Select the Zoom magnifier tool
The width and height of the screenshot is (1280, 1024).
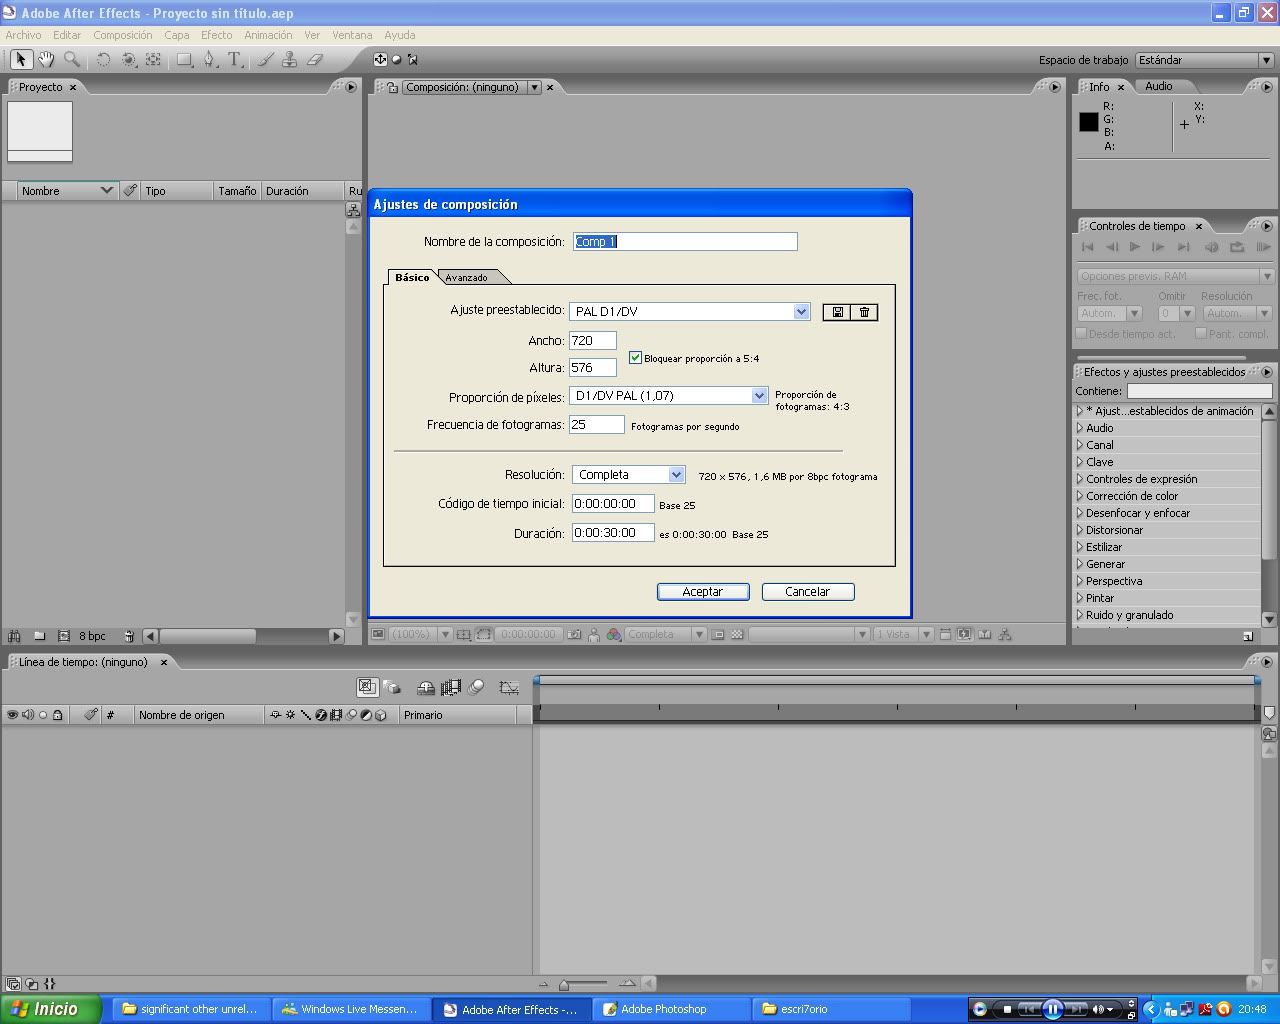coord(72,60)
